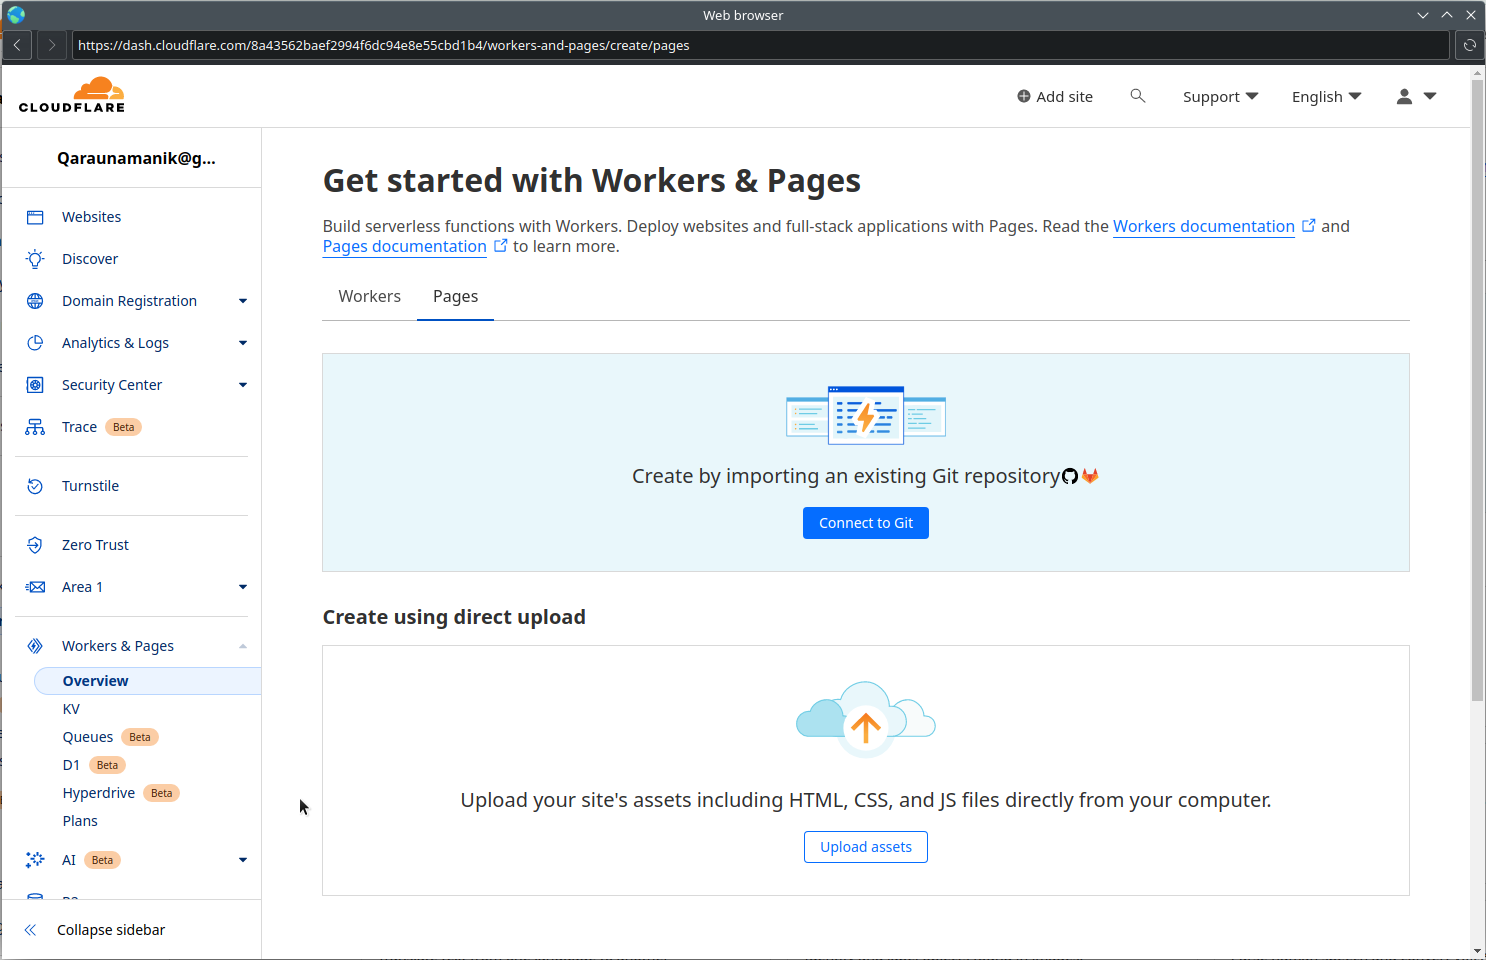Click the Upload assets button
The image size is (1486, 960).
click(865, 847)
